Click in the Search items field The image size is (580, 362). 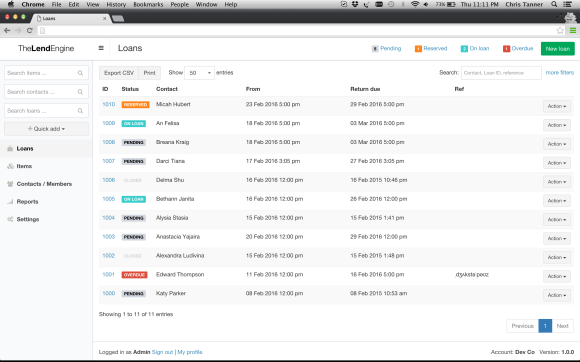pyautogui.click(x=46, y=73)
